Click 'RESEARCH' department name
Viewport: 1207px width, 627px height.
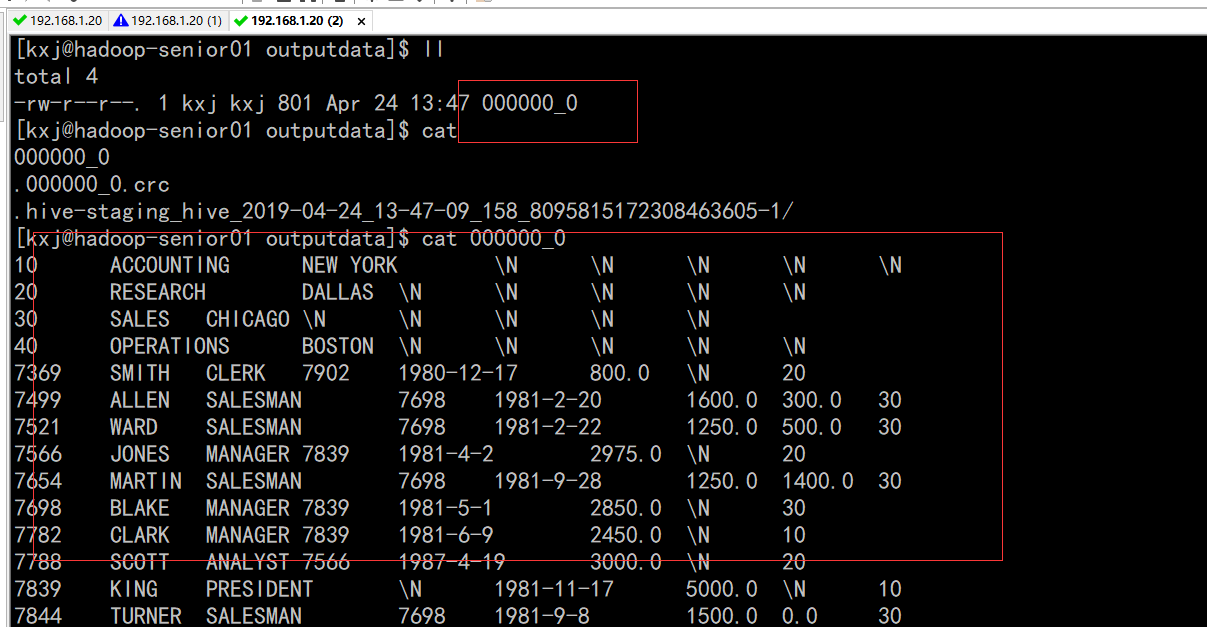click(x=158, y=292)
